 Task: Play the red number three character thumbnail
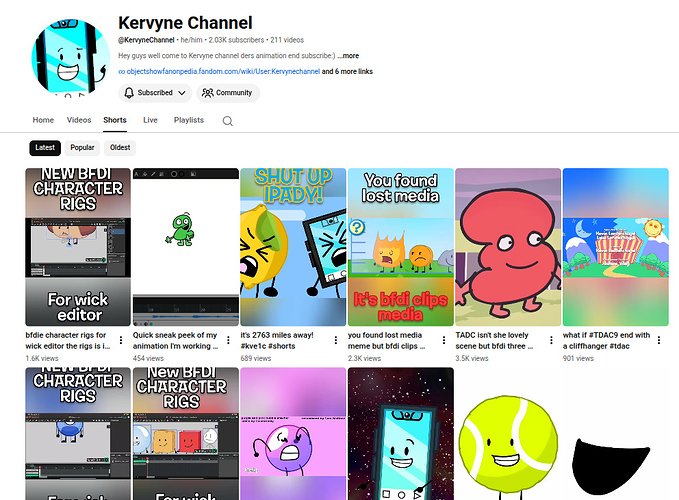pos(508,247)
